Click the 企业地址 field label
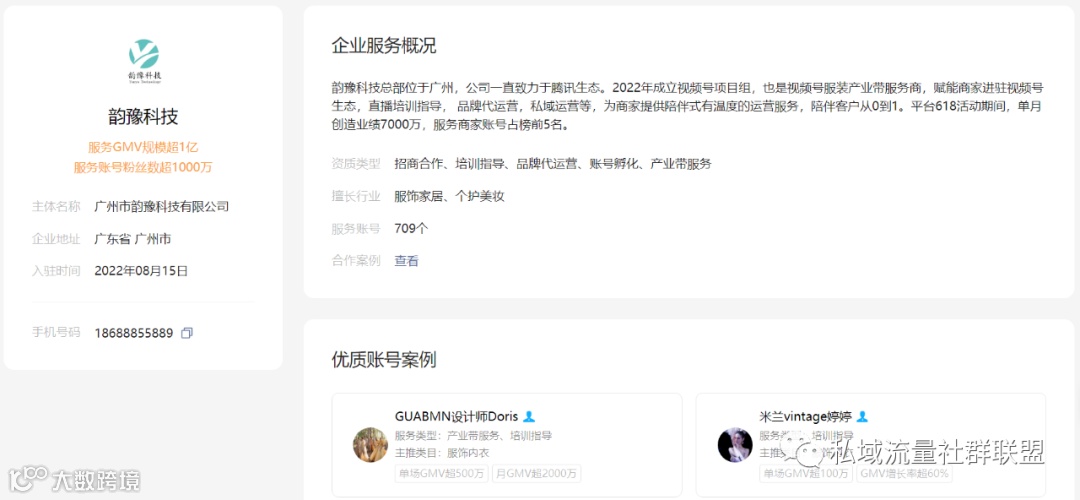This screenshot has width=1080, height=500. point(56,239)
